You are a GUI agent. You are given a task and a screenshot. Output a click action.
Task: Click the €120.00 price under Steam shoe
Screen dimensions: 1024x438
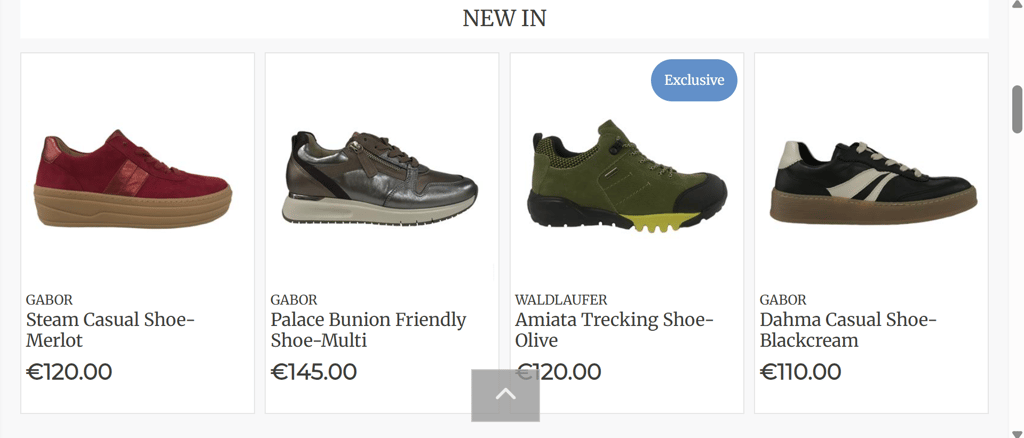tap(69, 372)
